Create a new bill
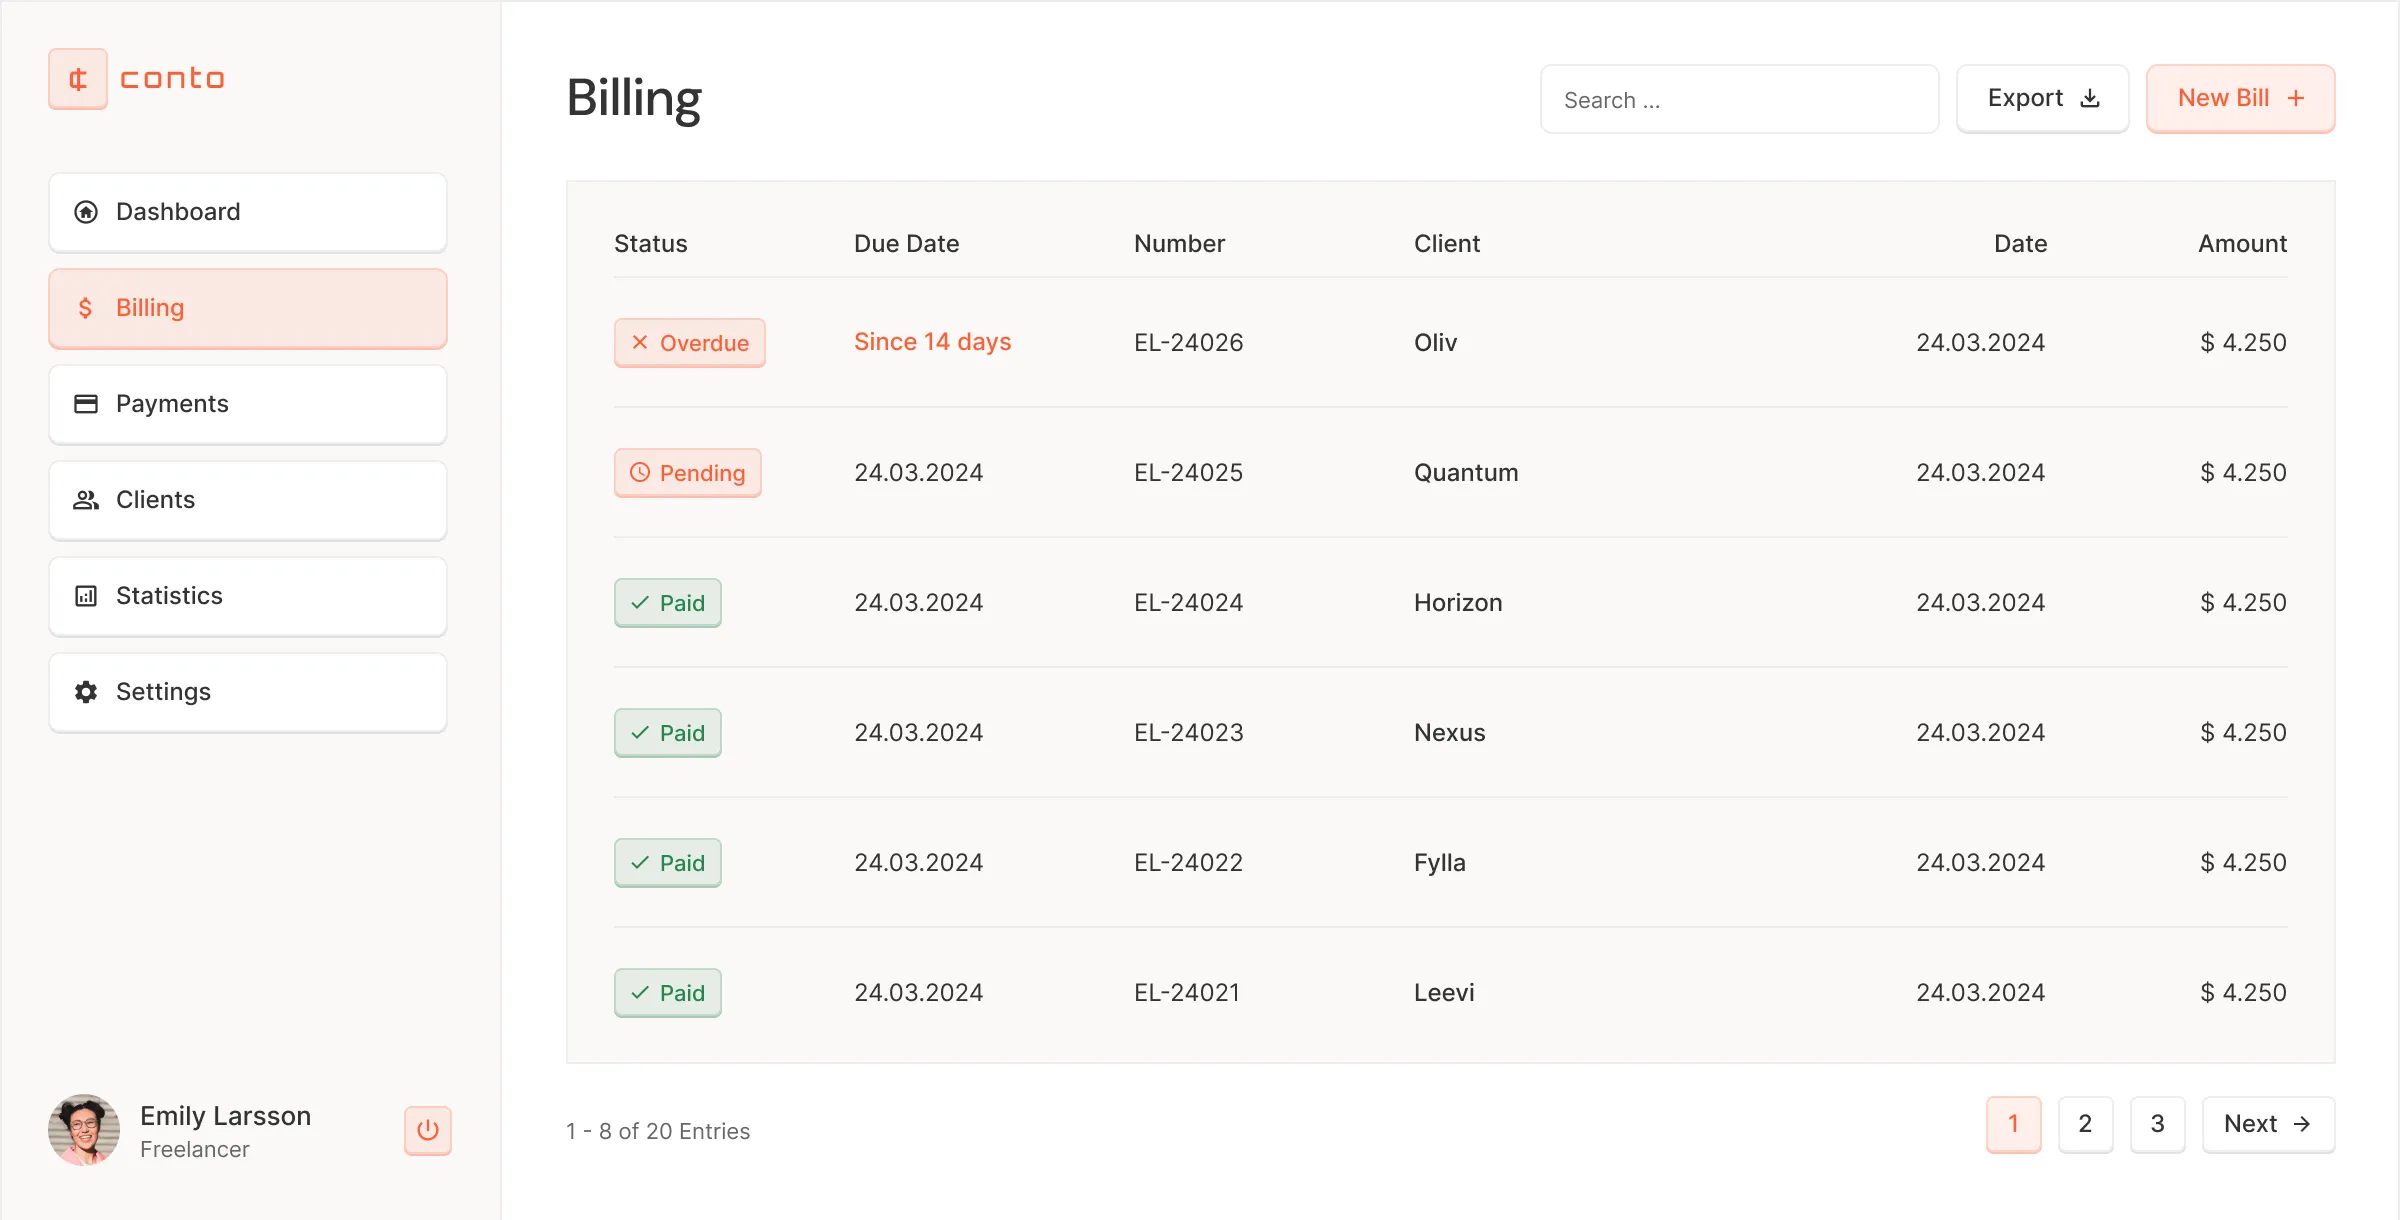Image resolution: width=2400 pixels, height=1220 pixels. click(x=2240, y=98)
